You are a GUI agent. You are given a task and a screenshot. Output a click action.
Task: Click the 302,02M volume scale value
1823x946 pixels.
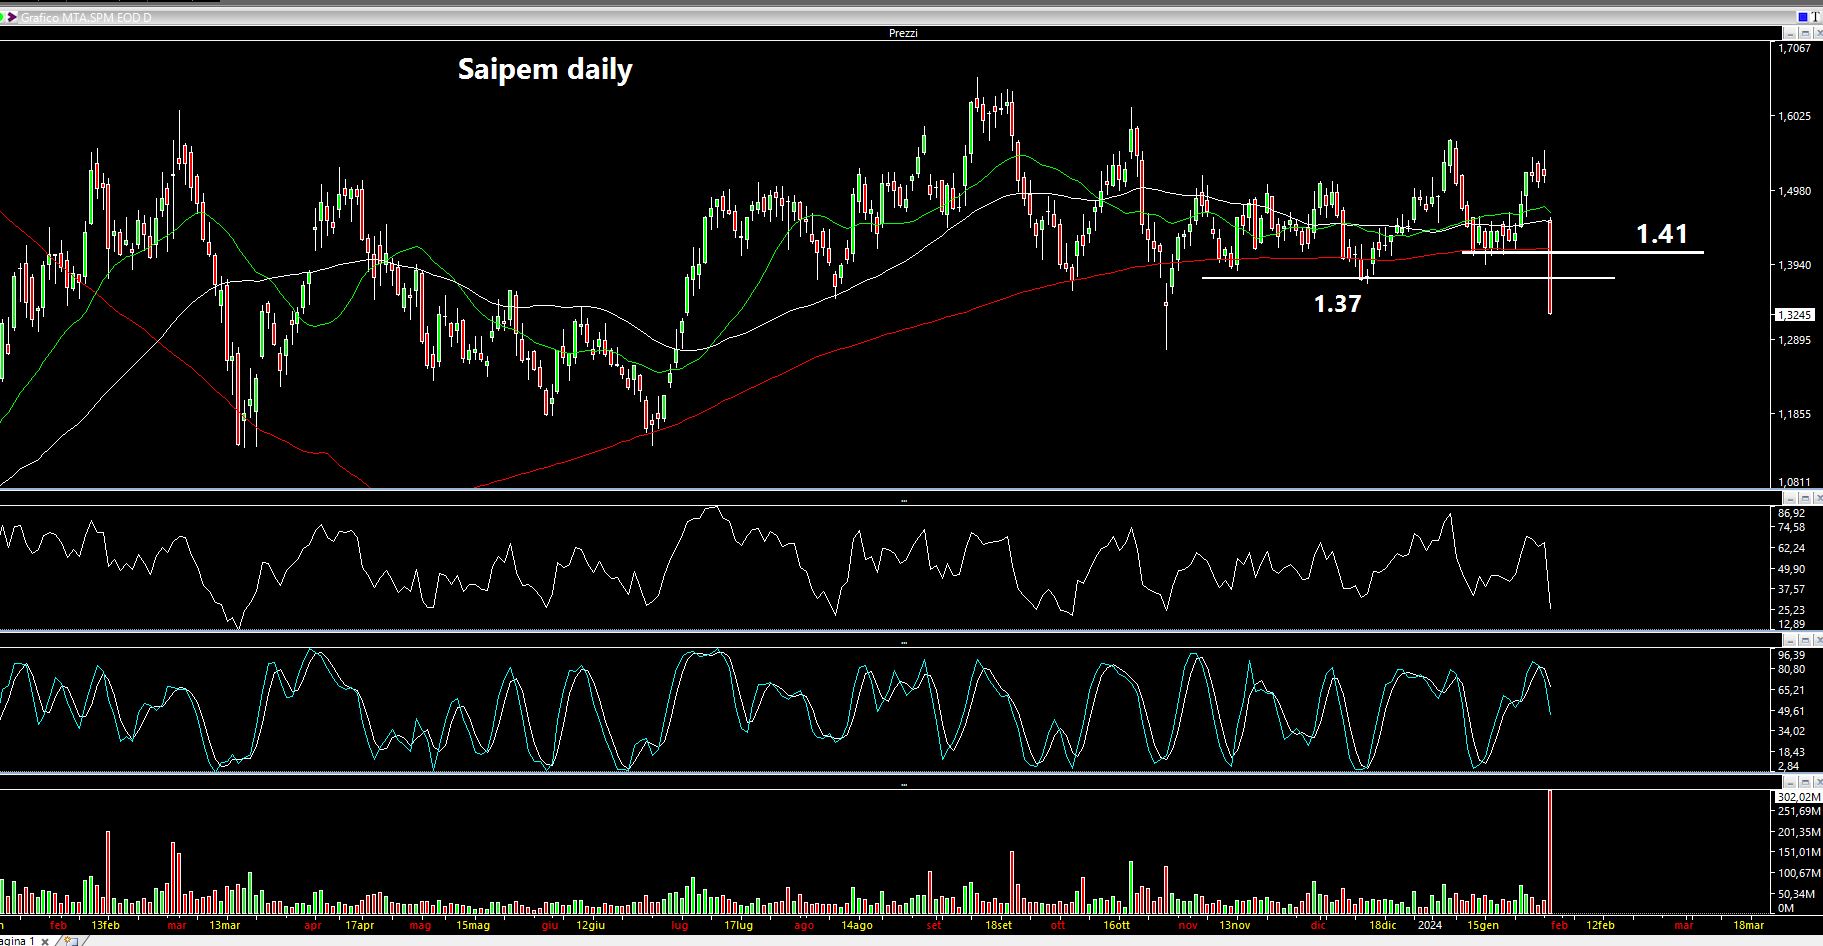pos(1799,797)
